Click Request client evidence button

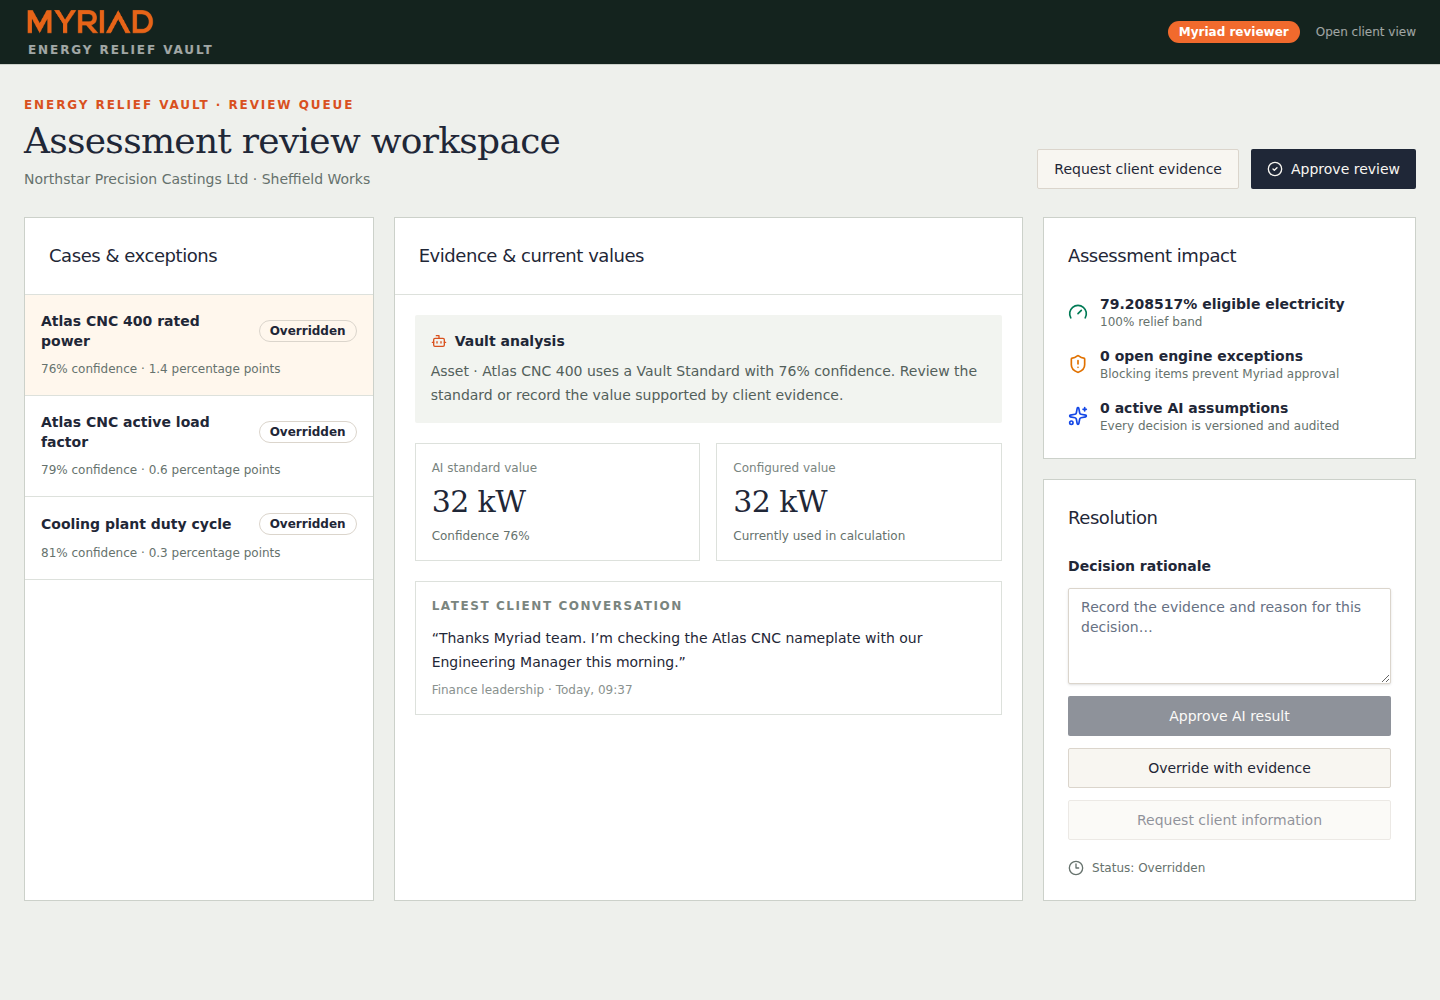1138,169
